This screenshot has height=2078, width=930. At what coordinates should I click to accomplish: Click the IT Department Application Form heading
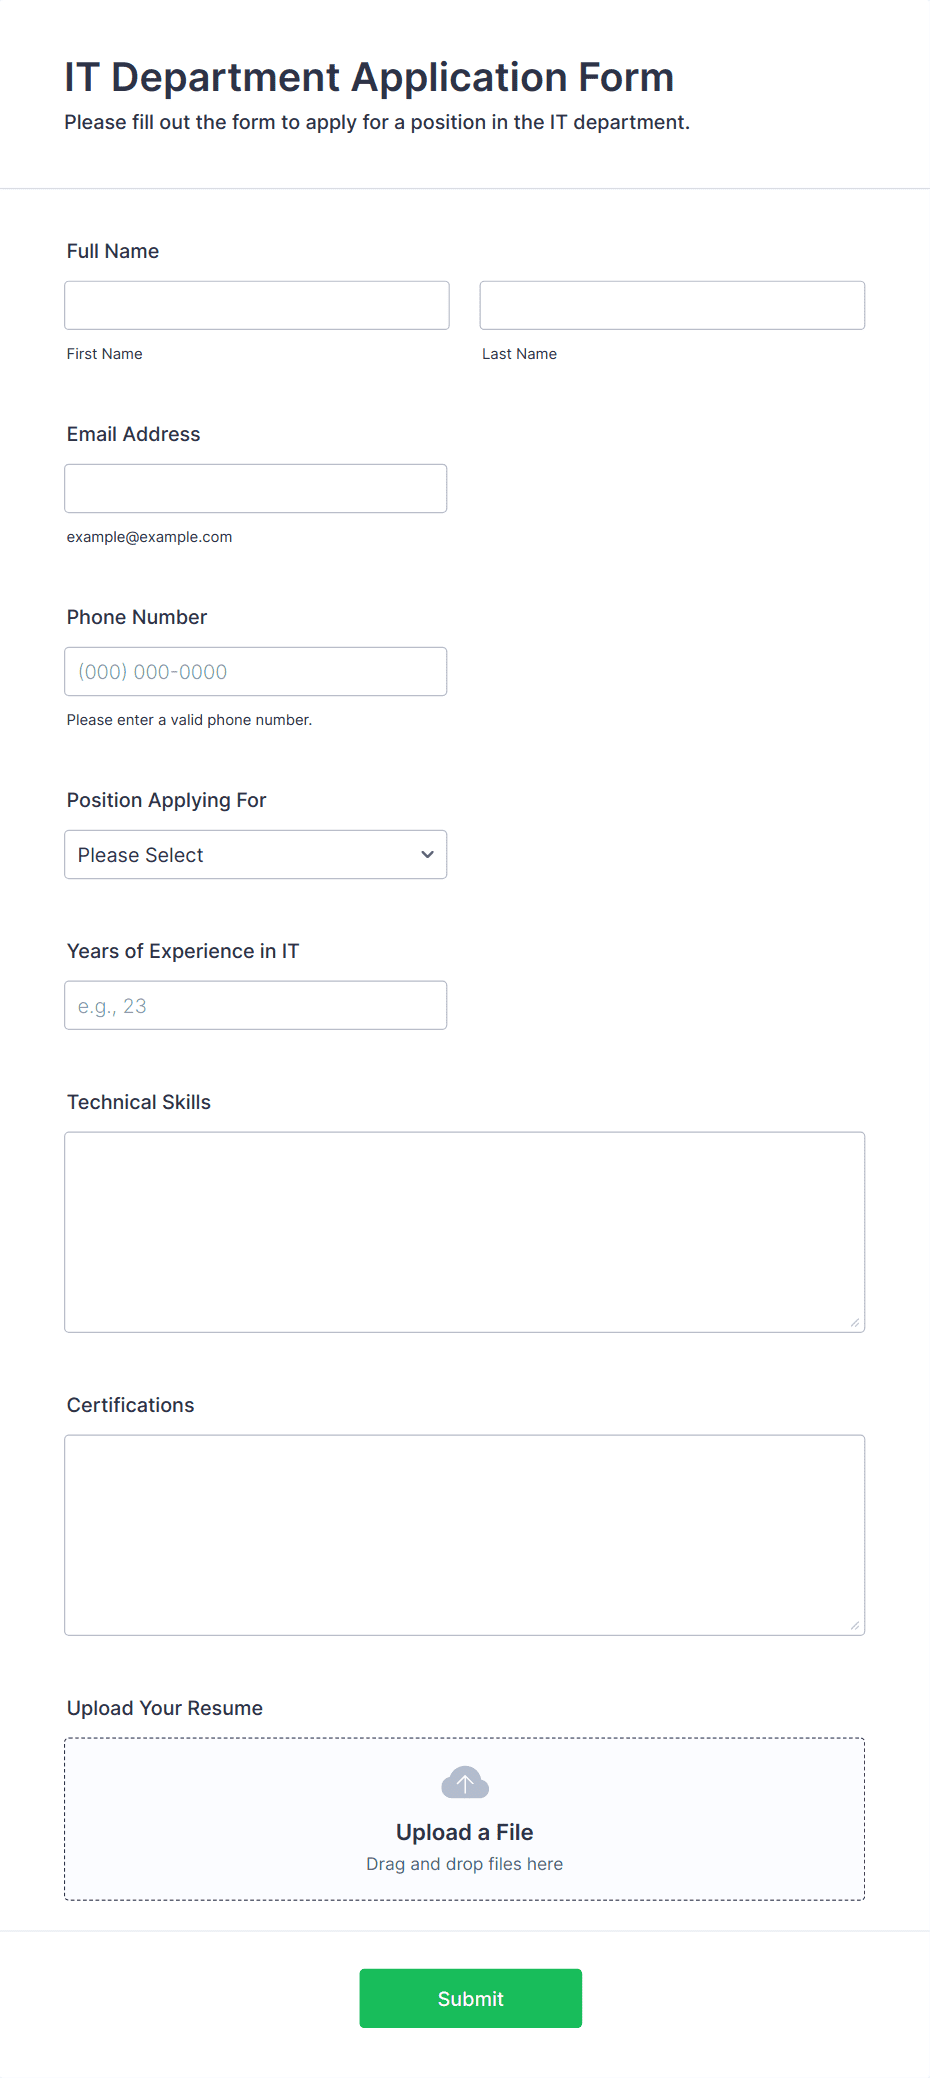coord(369,78)
